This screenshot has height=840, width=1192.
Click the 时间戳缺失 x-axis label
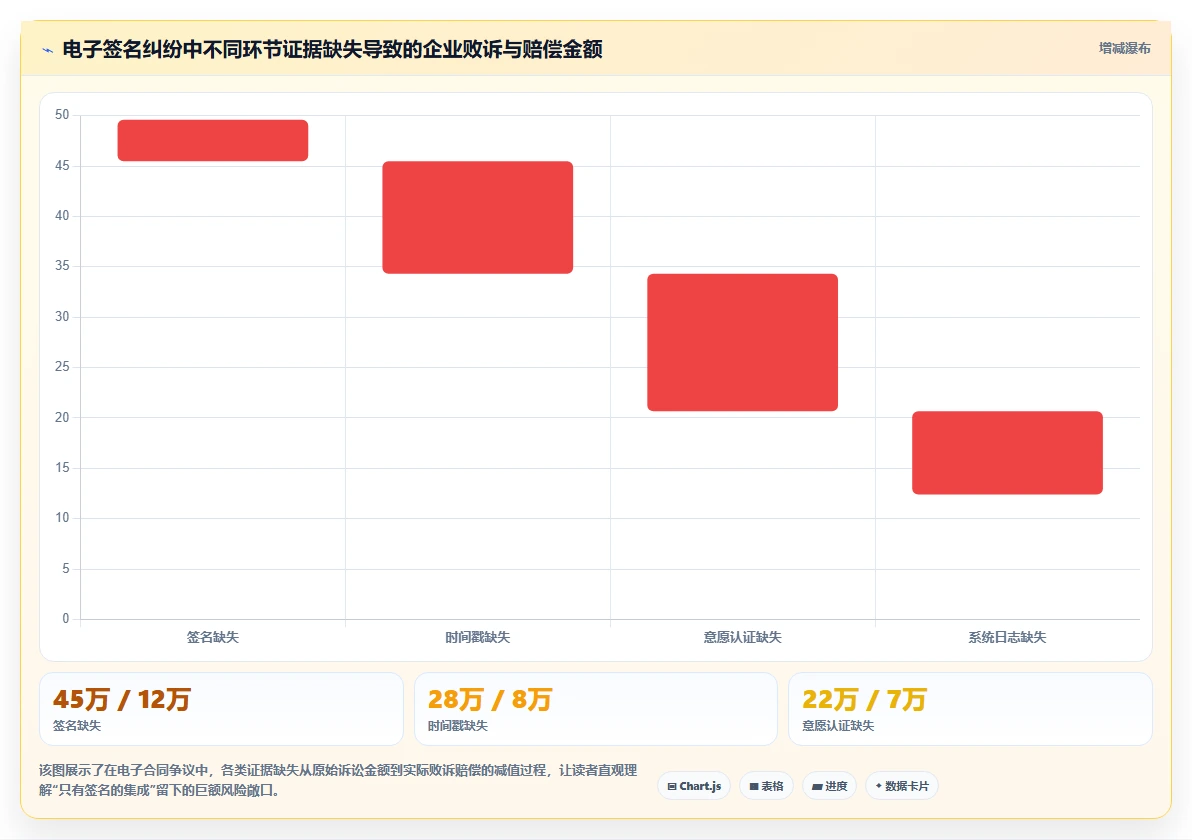pyautogui.click(x=477, y=637)
